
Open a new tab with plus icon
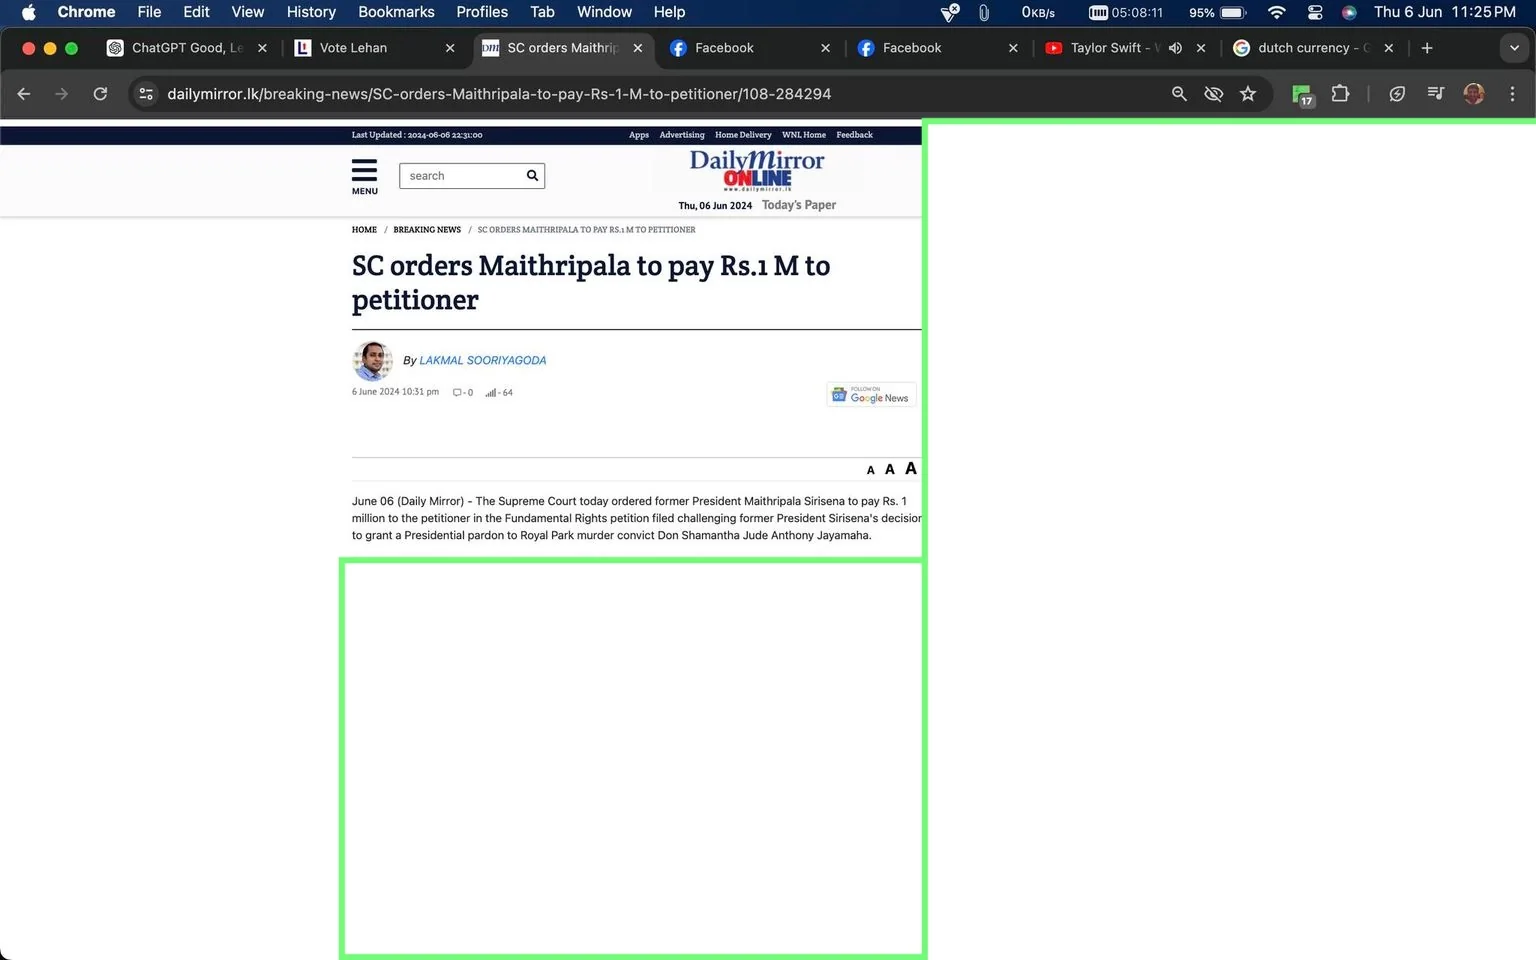(1427, 48)
